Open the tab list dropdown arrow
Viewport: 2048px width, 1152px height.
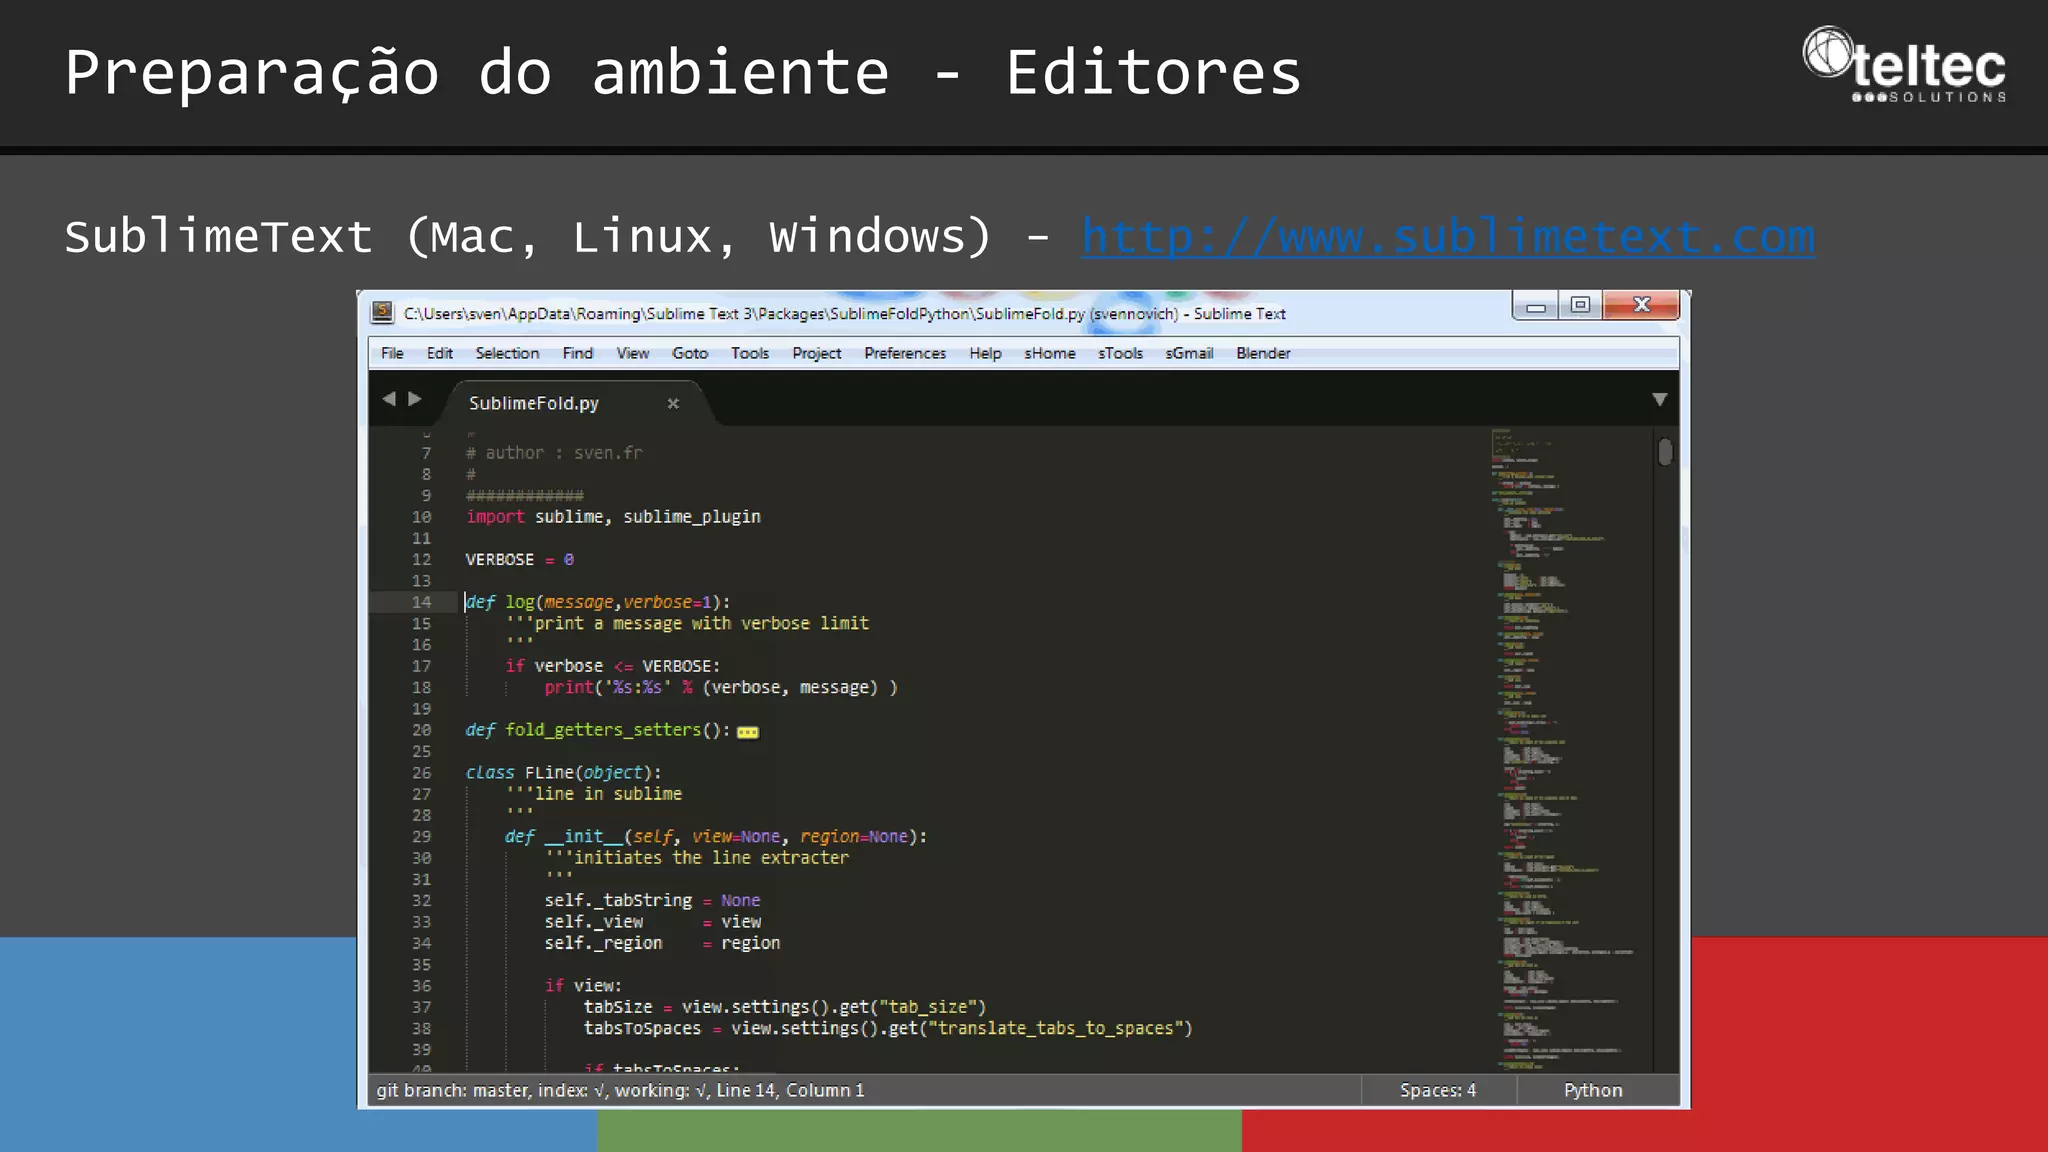1659,399
